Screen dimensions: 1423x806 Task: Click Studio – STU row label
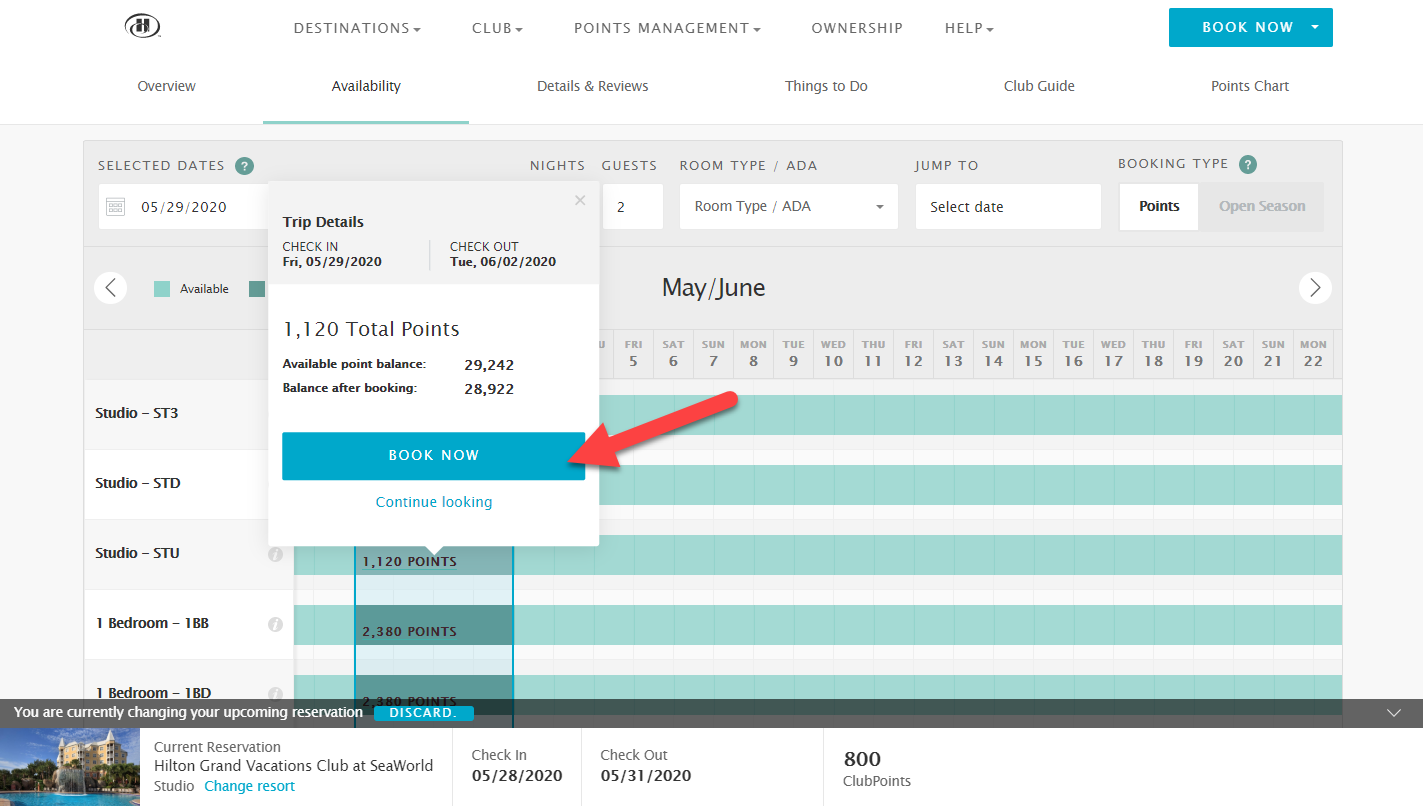(138, 552)
